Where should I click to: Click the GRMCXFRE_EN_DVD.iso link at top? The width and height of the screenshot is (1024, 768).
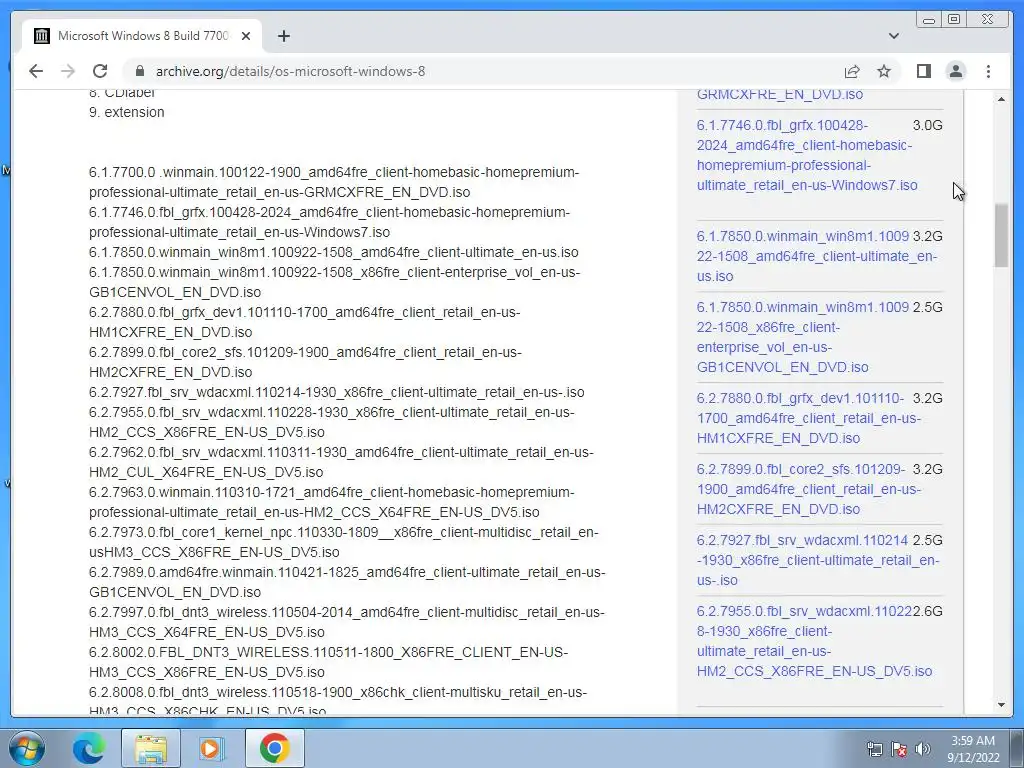pos(780,94)
